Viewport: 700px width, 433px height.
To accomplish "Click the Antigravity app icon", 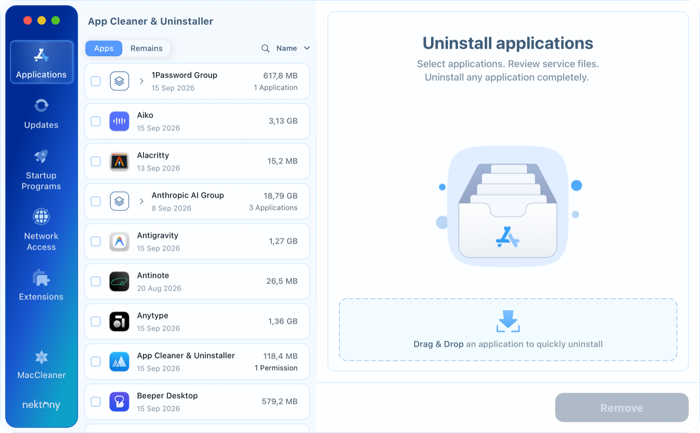I will pos(119,241).
